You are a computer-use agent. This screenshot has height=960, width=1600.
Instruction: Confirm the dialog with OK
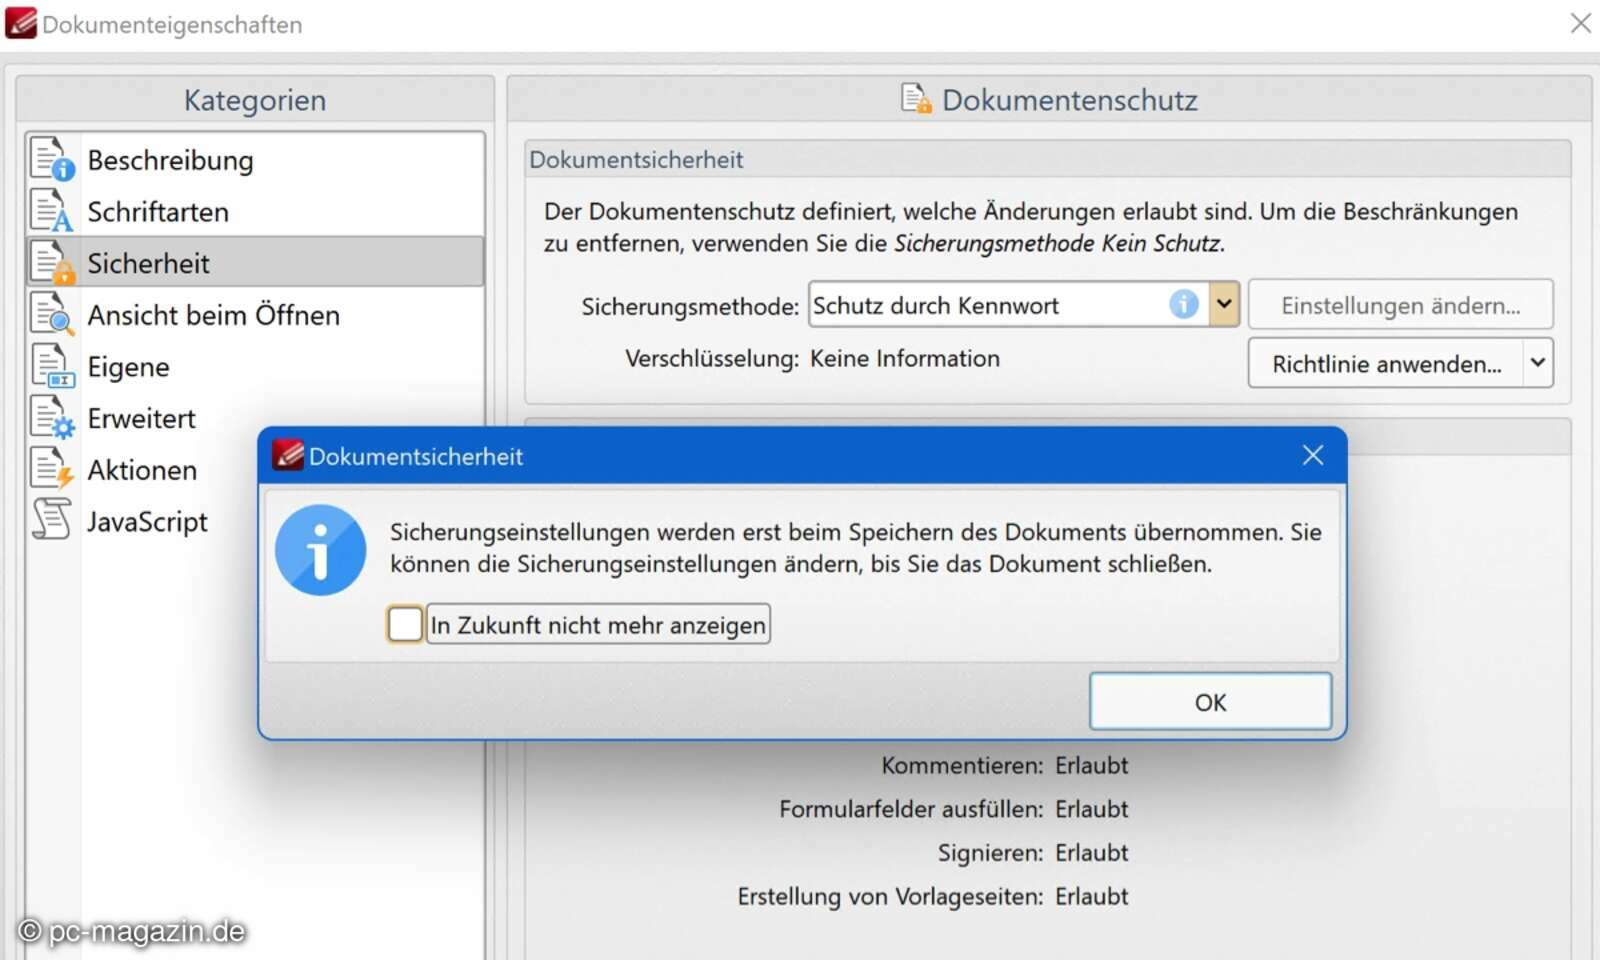click(x=1209, y=701)
